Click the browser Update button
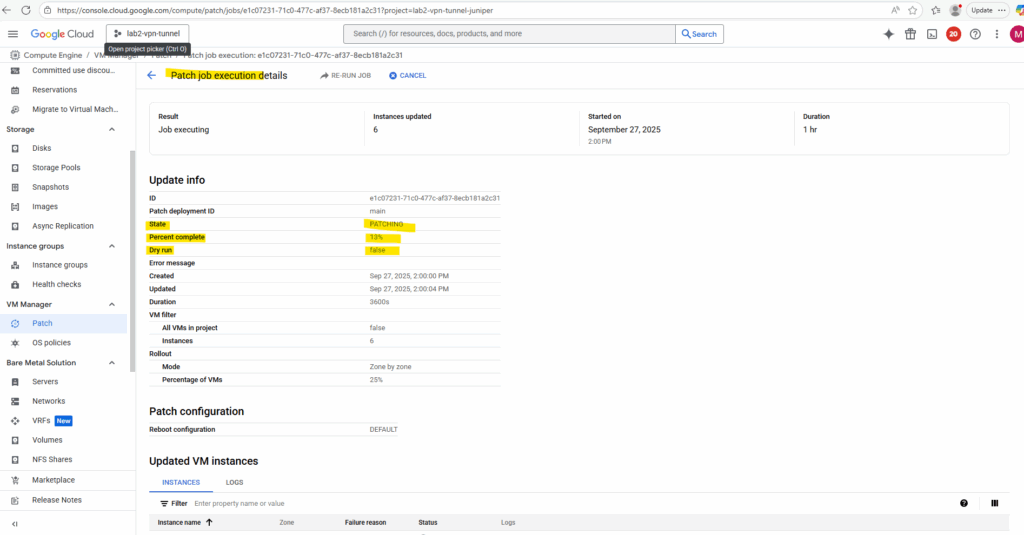The width and height of the screenshot is (1024, 535). (982, 10)
